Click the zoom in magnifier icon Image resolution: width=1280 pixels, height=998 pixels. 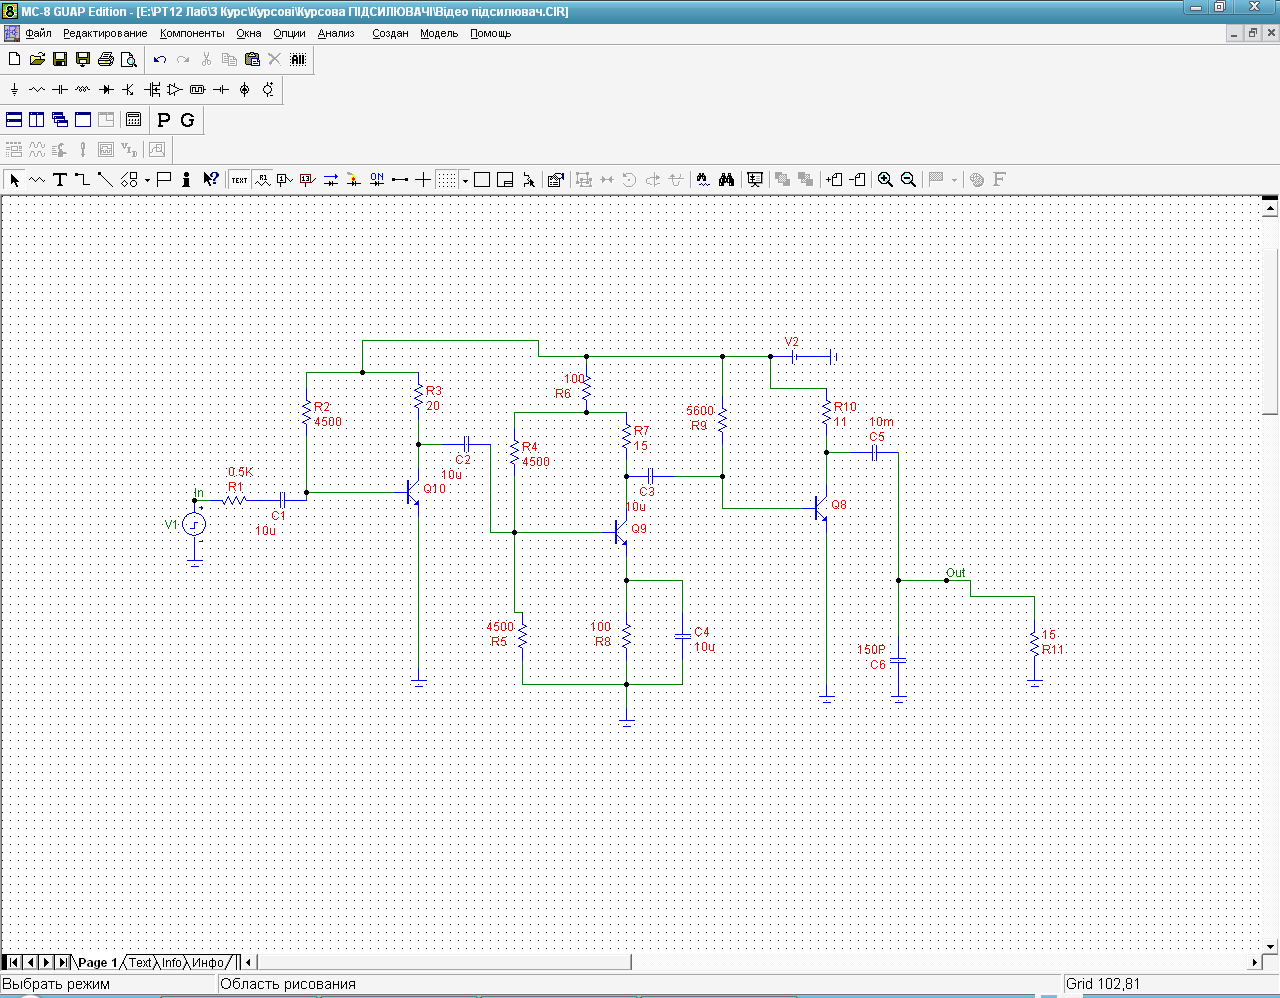885,180
